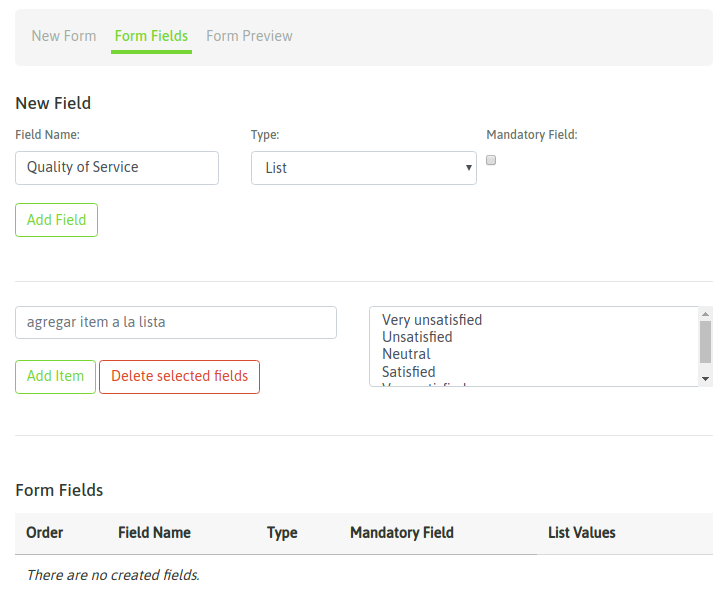Select 'Unsatisfied' list option
The image size is (722, 593).
coord(417,337)
